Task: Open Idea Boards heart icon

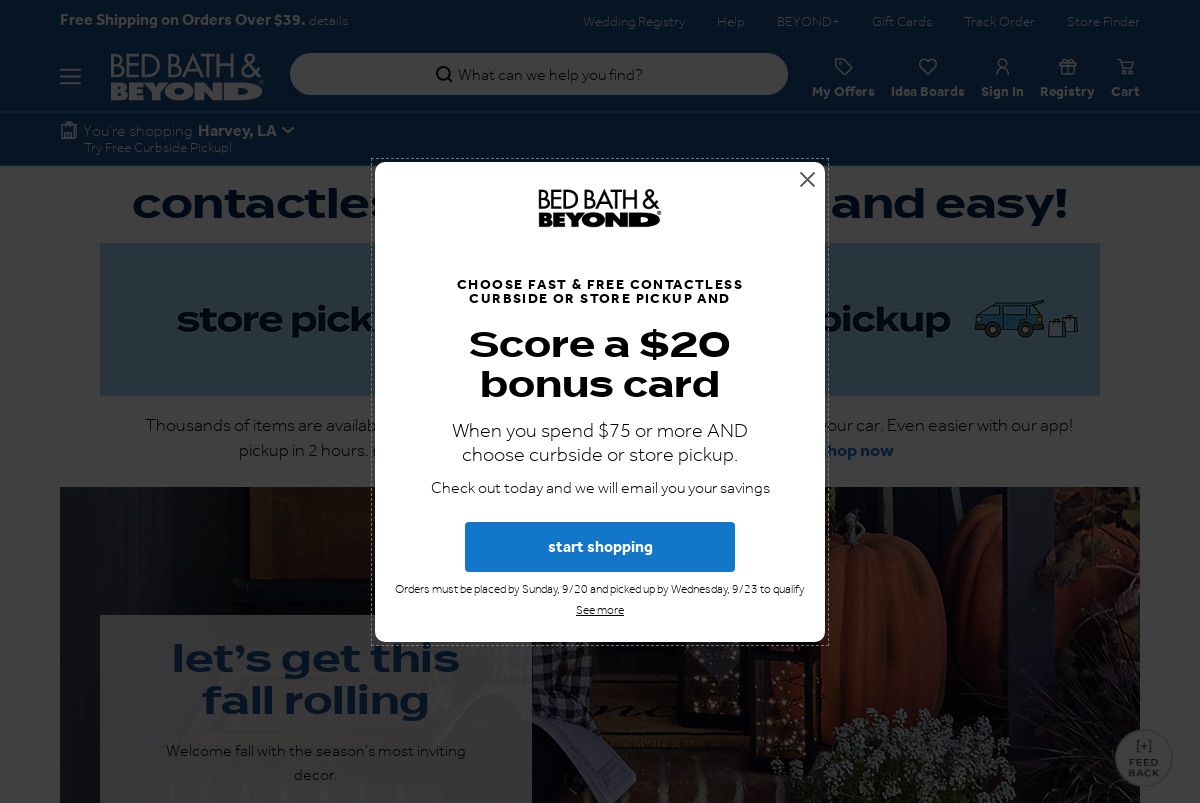Action: pos(928,67)
